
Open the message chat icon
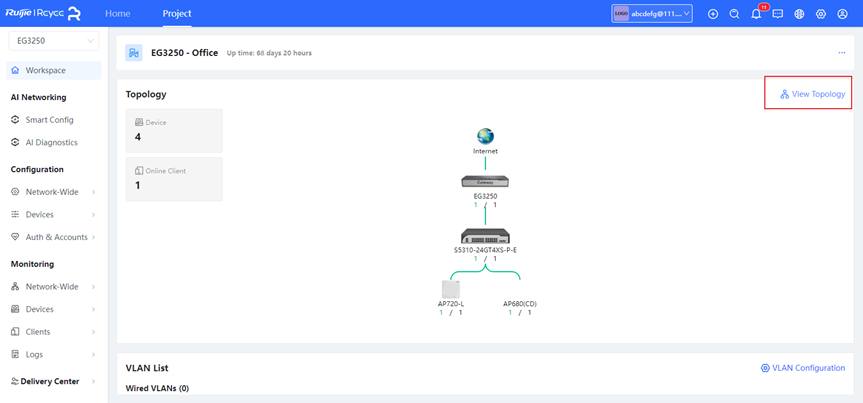pyautogui.click(x=778, y=14)
